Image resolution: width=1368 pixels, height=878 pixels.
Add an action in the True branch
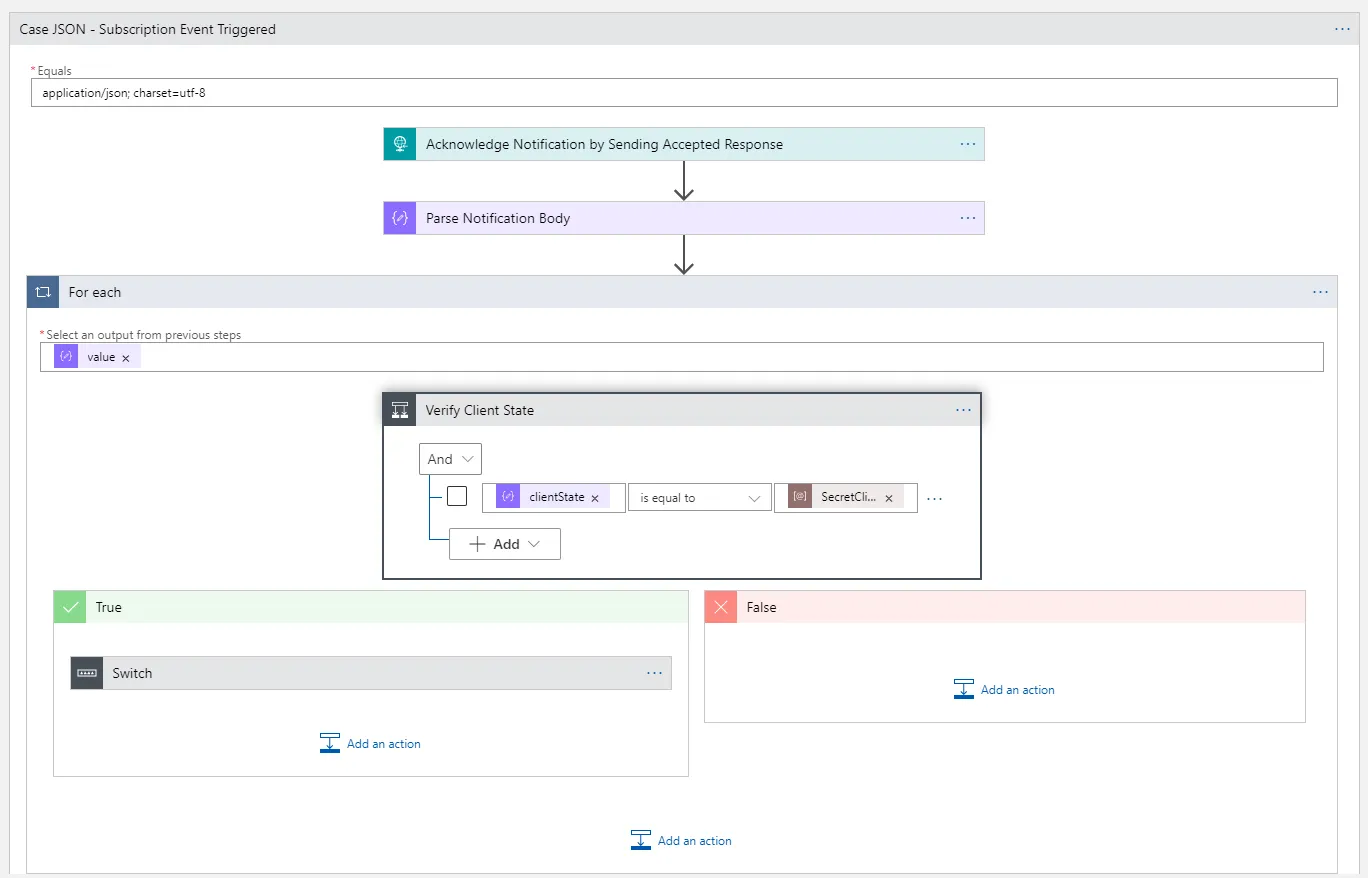click(370, 744)
